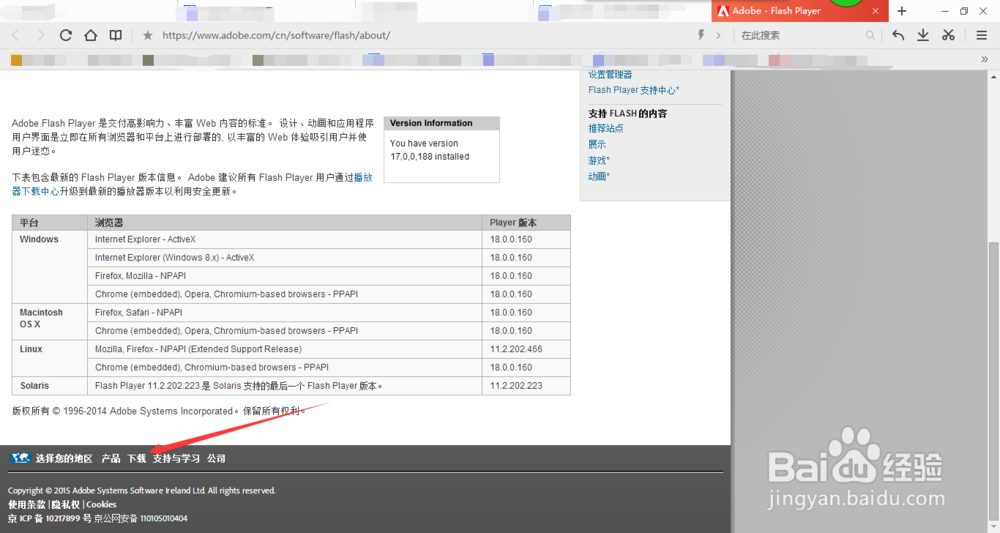The width and height of the screenshot is (1000, 533).
Task: Open the 公司 footer menu
Action: coord(216,458)
